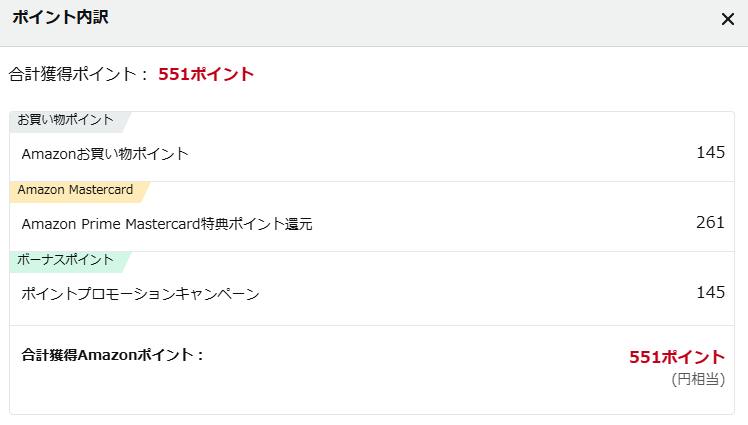Click the yellow Amazon Mastercard category tag
The height and width of the screenshot is (425, 748).
tap(75, 191)
